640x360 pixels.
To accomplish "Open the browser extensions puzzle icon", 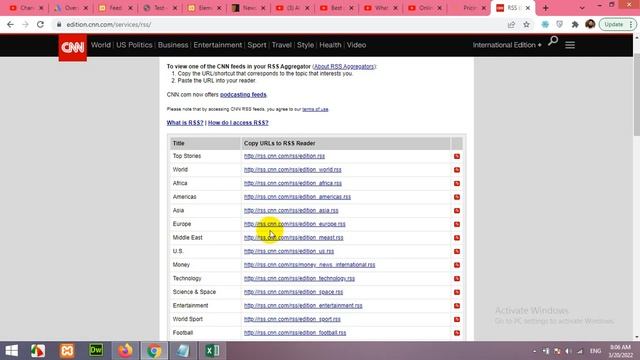I will point(575,24).
